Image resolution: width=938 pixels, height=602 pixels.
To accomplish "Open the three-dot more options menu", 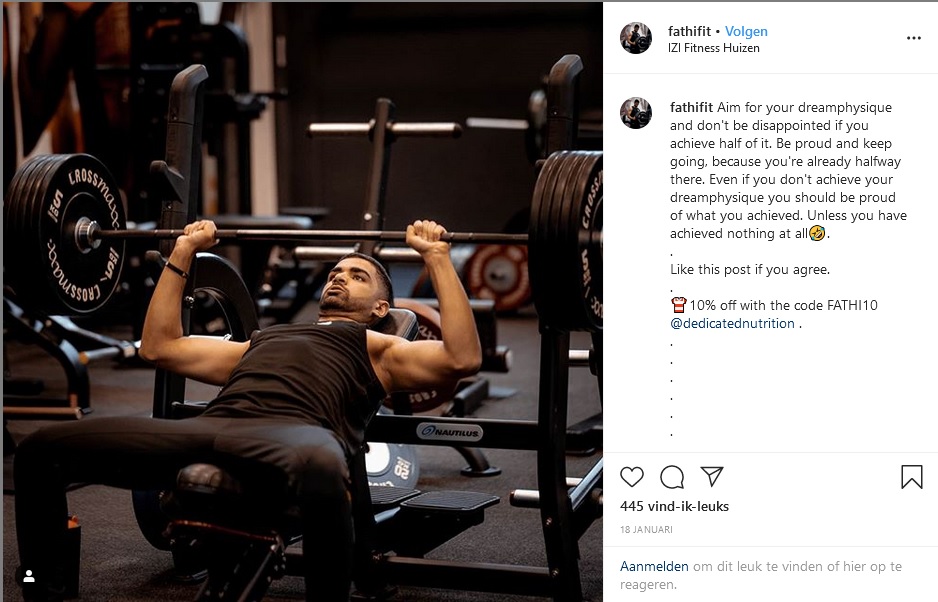I will 913,38.
